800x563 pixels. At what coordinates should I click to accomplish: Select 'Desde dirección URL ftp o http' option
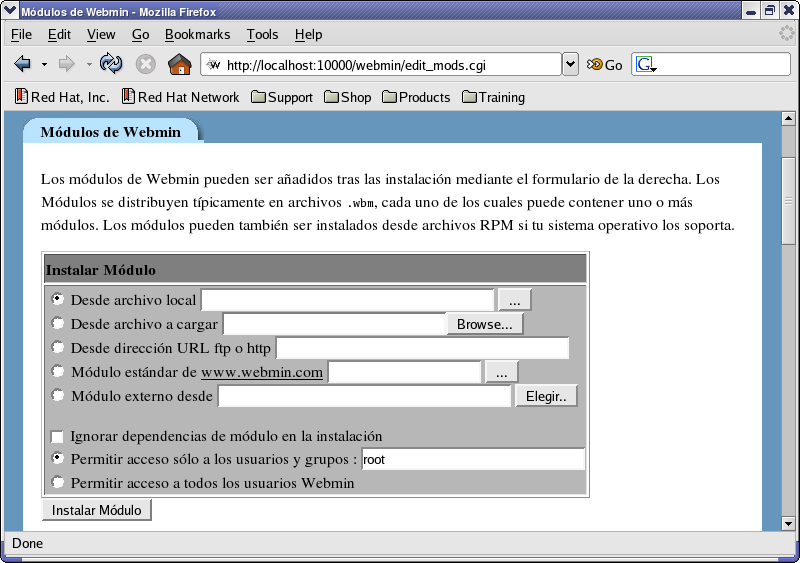tap(58, 347)
